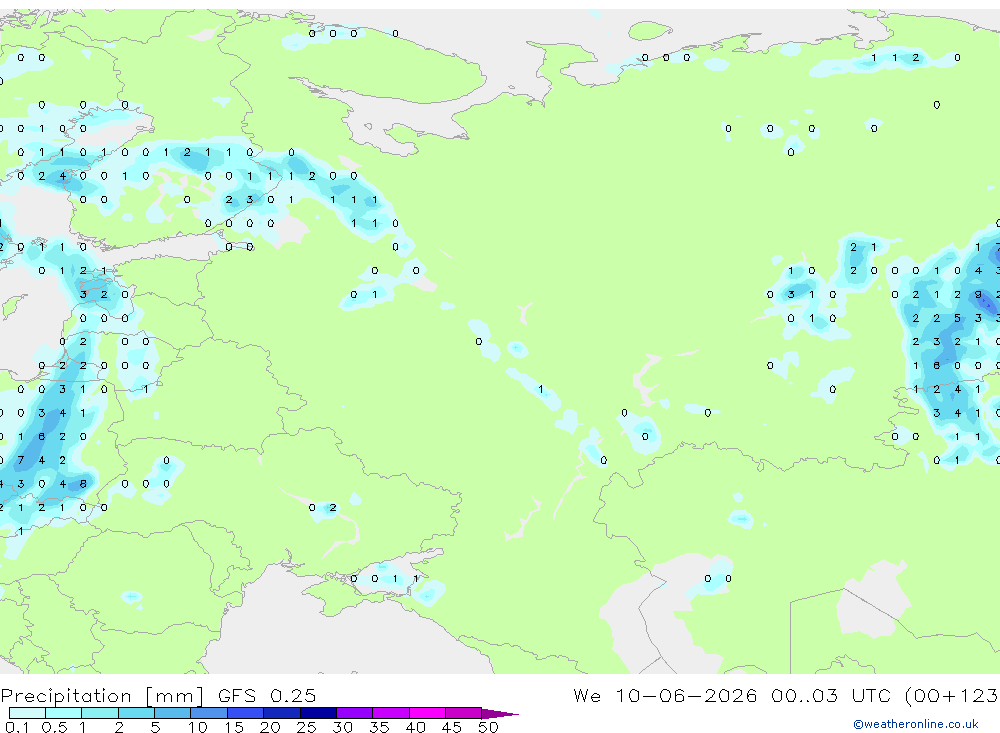Click the "40" legend scale label

415,727
